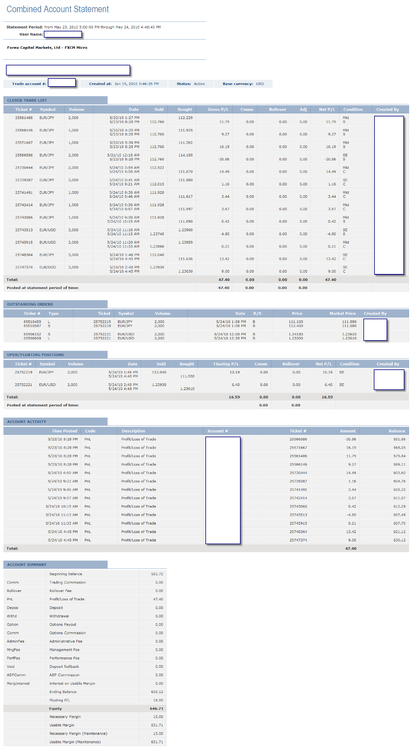Open the Closed Trade List section header

tap(55, 100)
